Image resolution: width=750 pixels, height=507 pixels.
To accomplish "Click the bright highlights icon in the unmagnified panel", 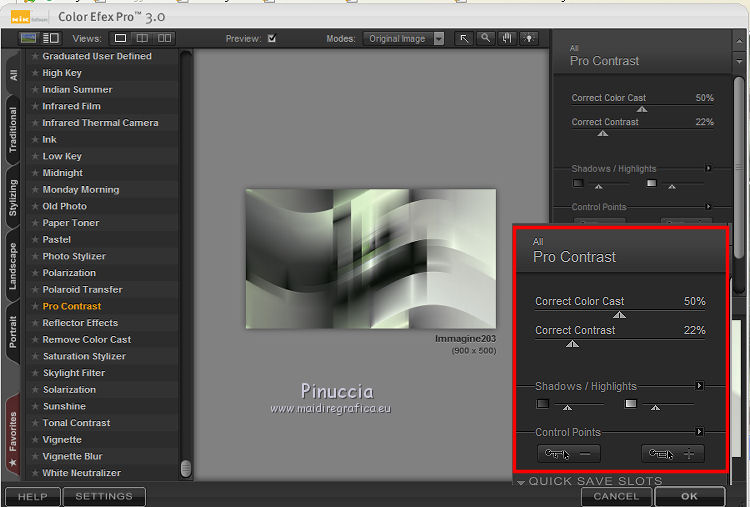I will click(651, 183).
